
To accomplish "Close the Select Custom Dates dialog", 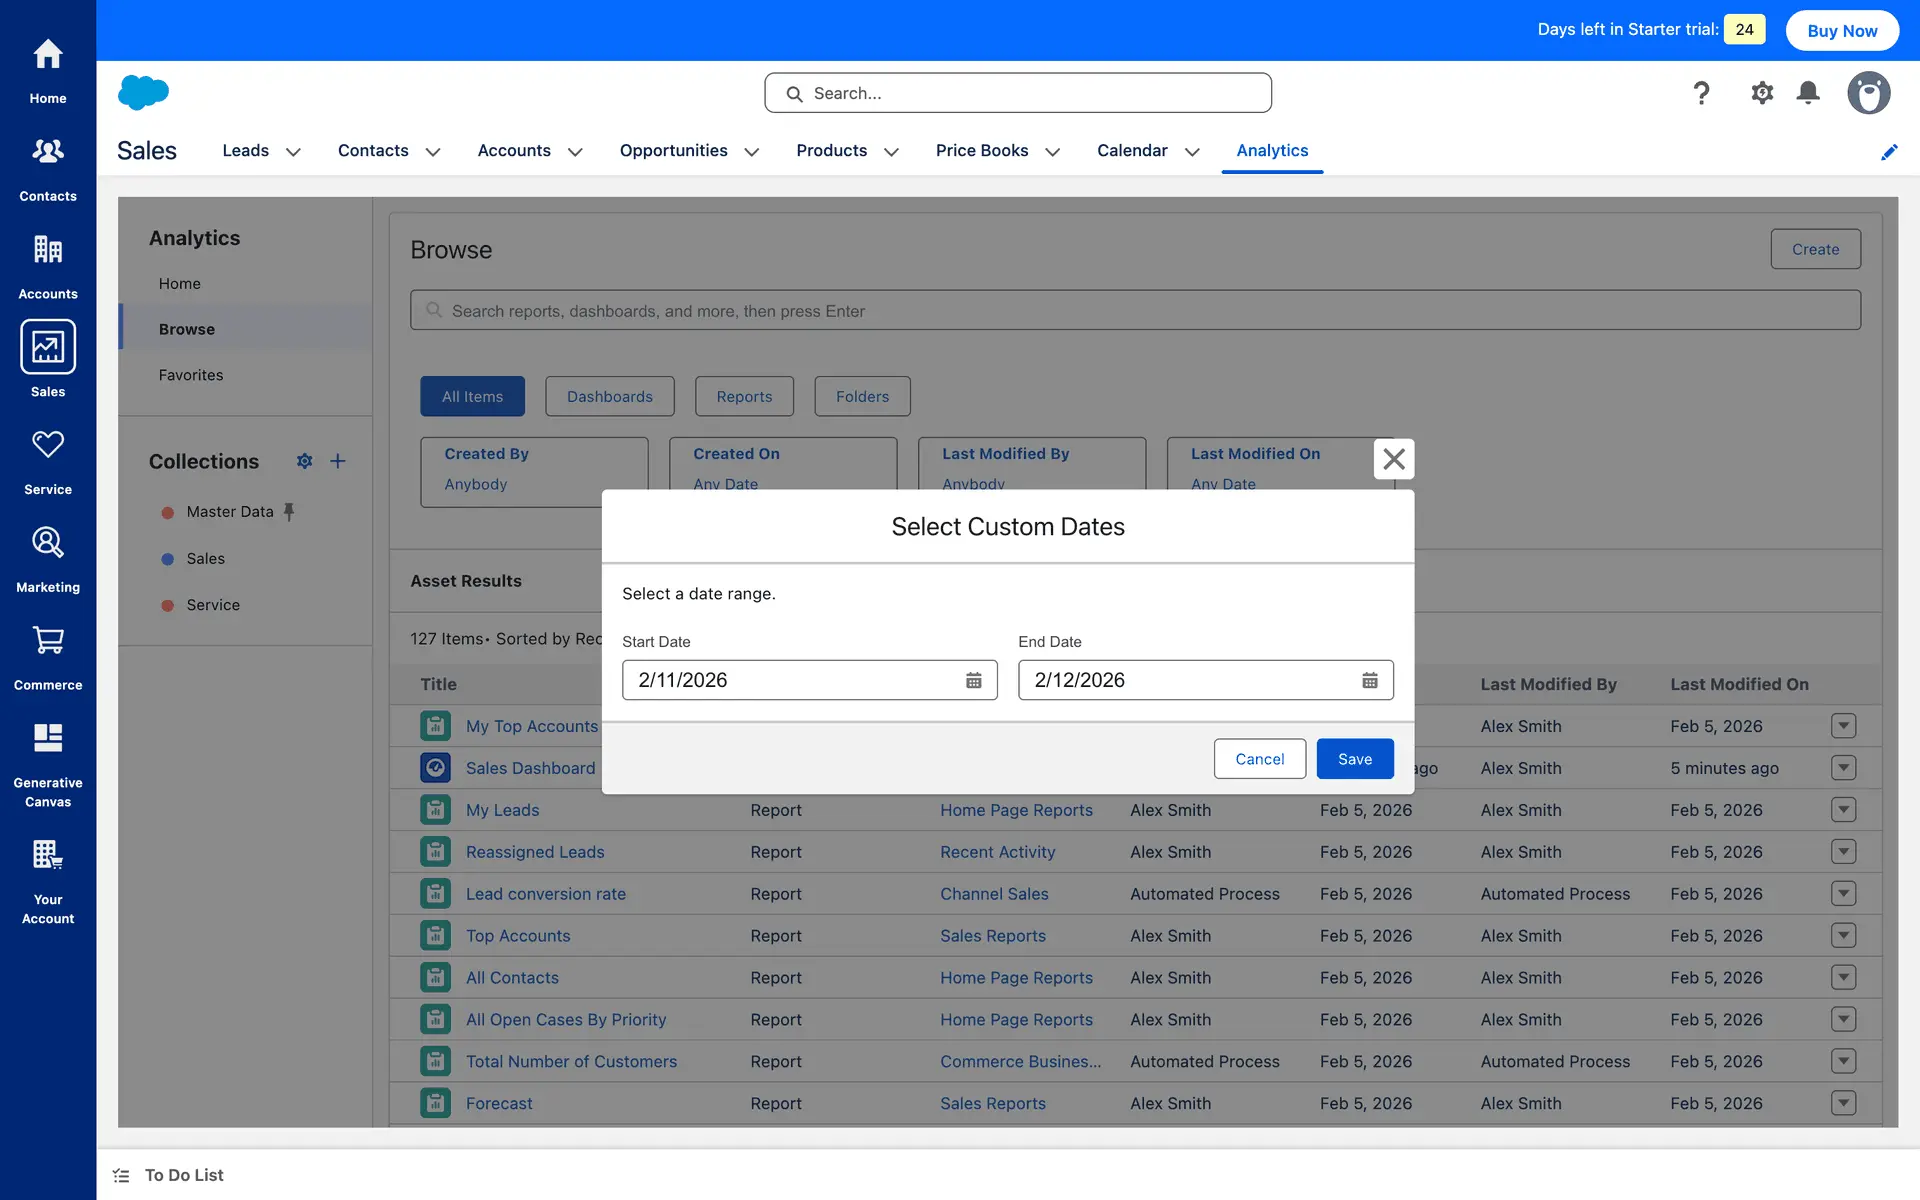I will click(1393, 459).
